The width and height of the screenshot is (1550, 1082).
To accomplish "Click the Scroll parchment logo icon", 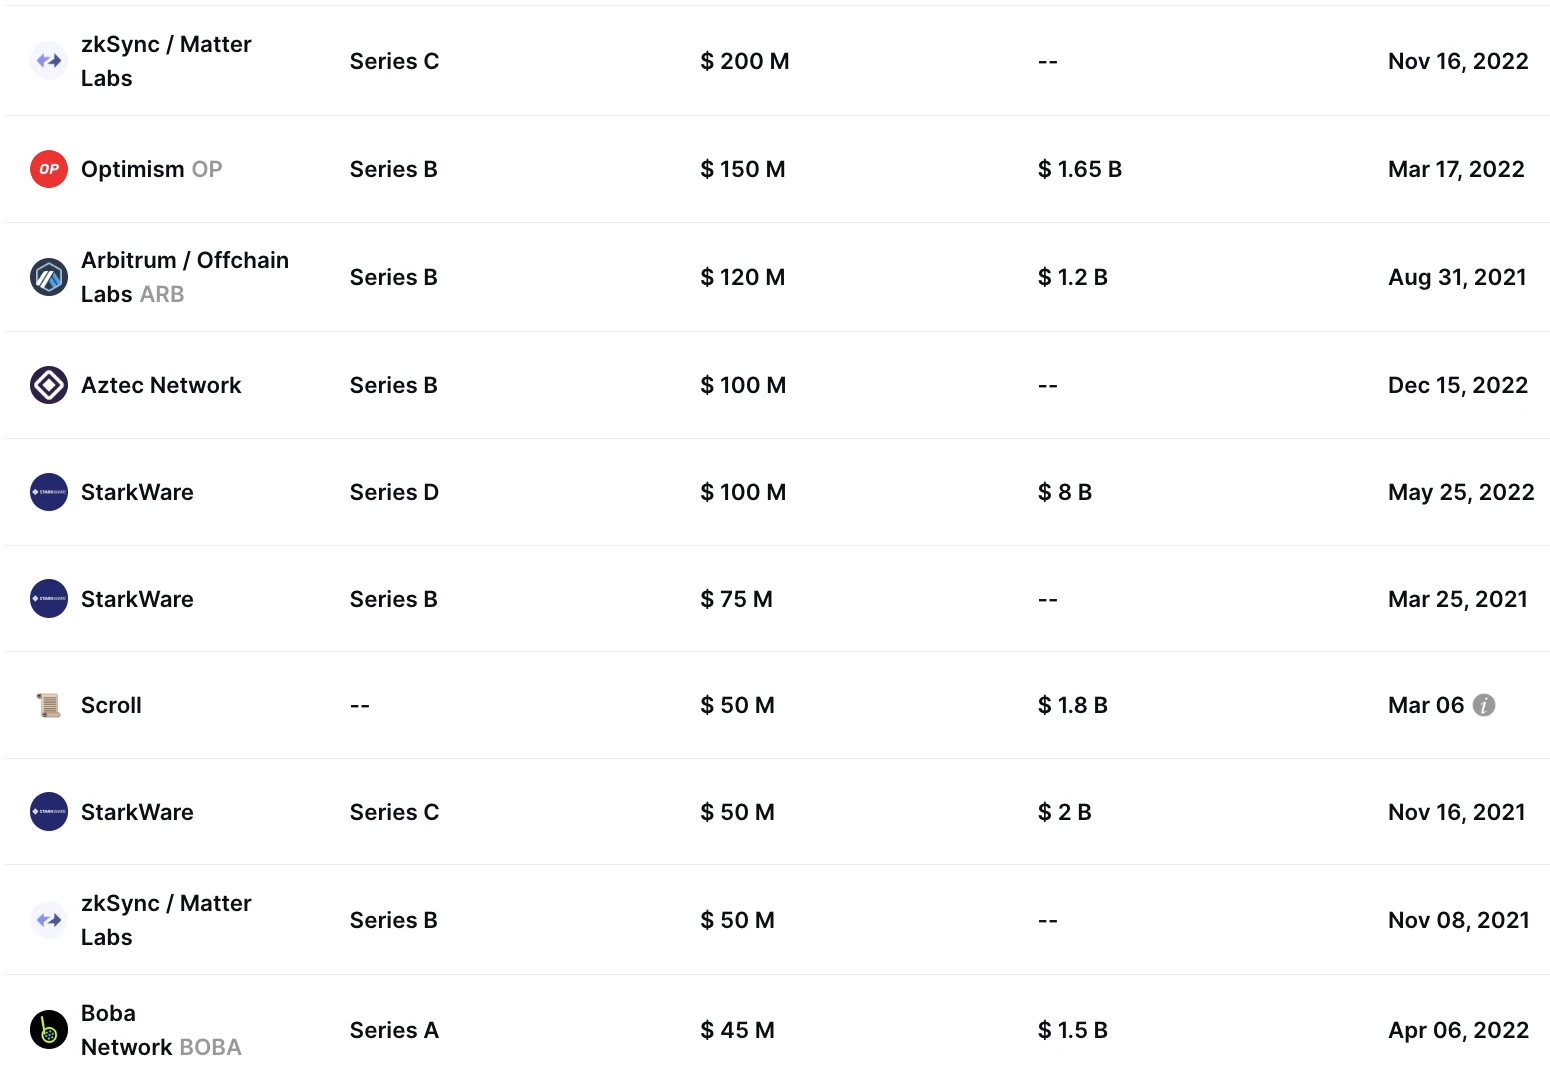I will point(49,705).
